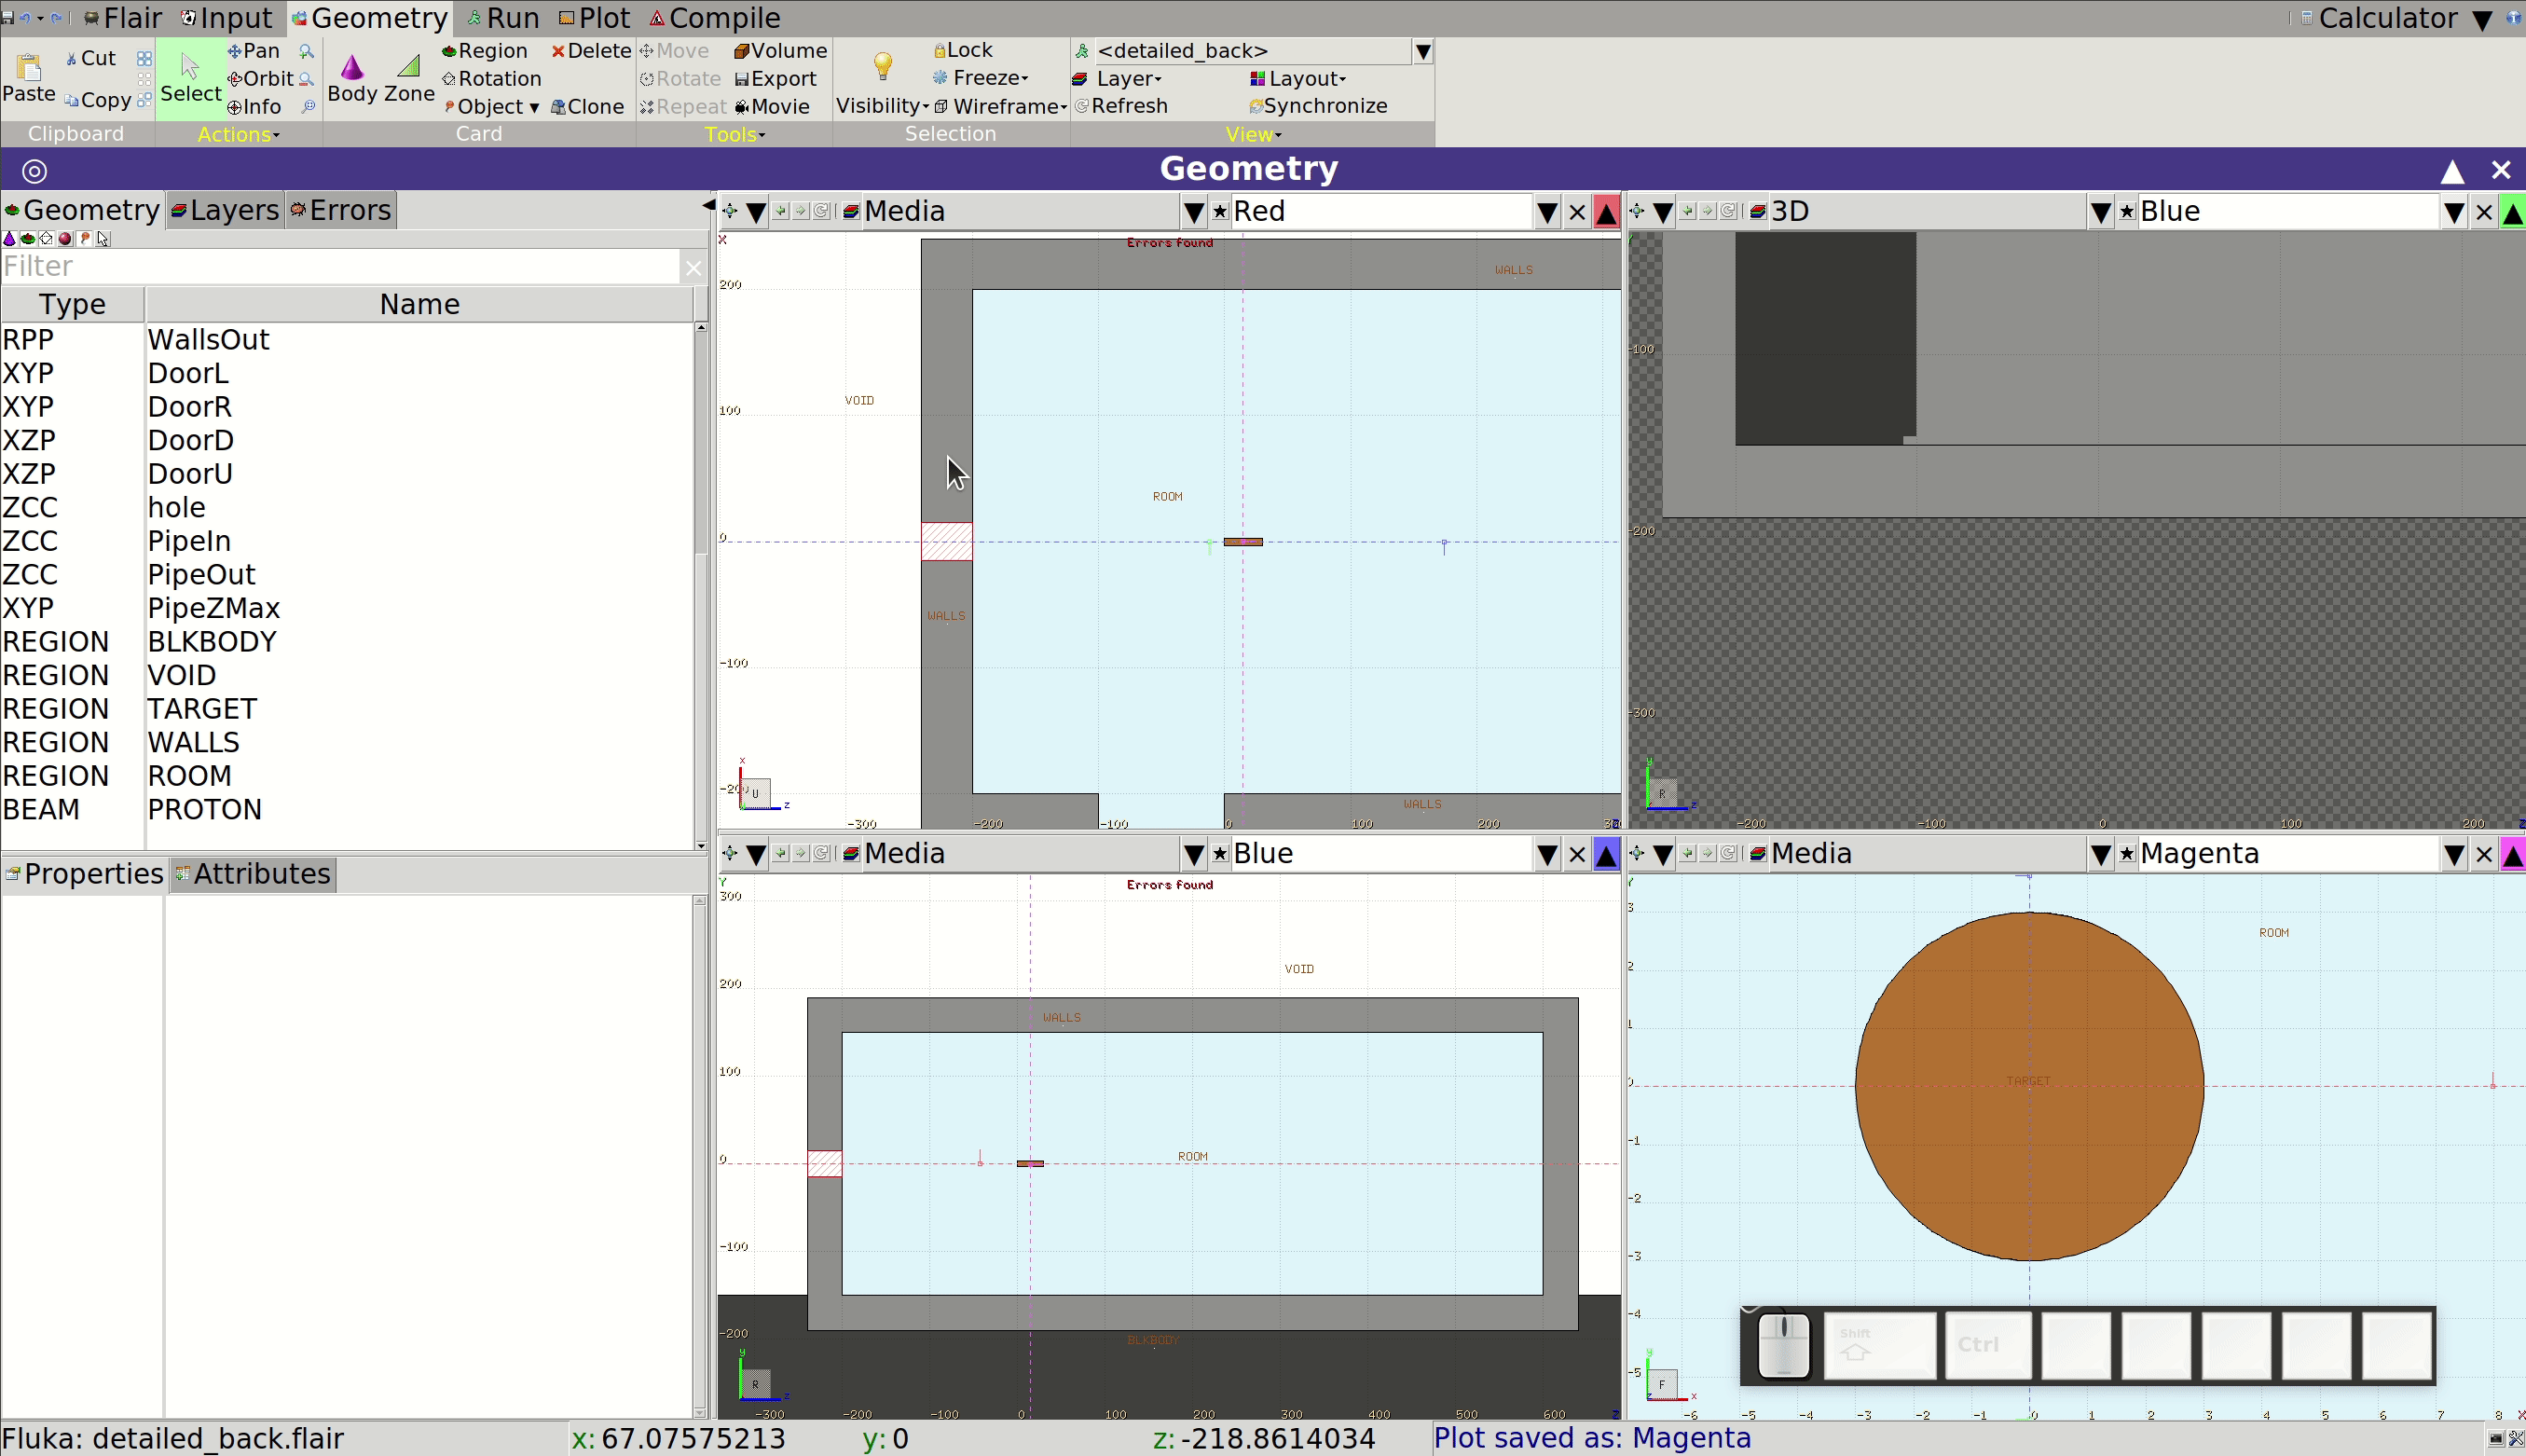
Task: Open the detailed_back run dropdown
Action: 1422,51
